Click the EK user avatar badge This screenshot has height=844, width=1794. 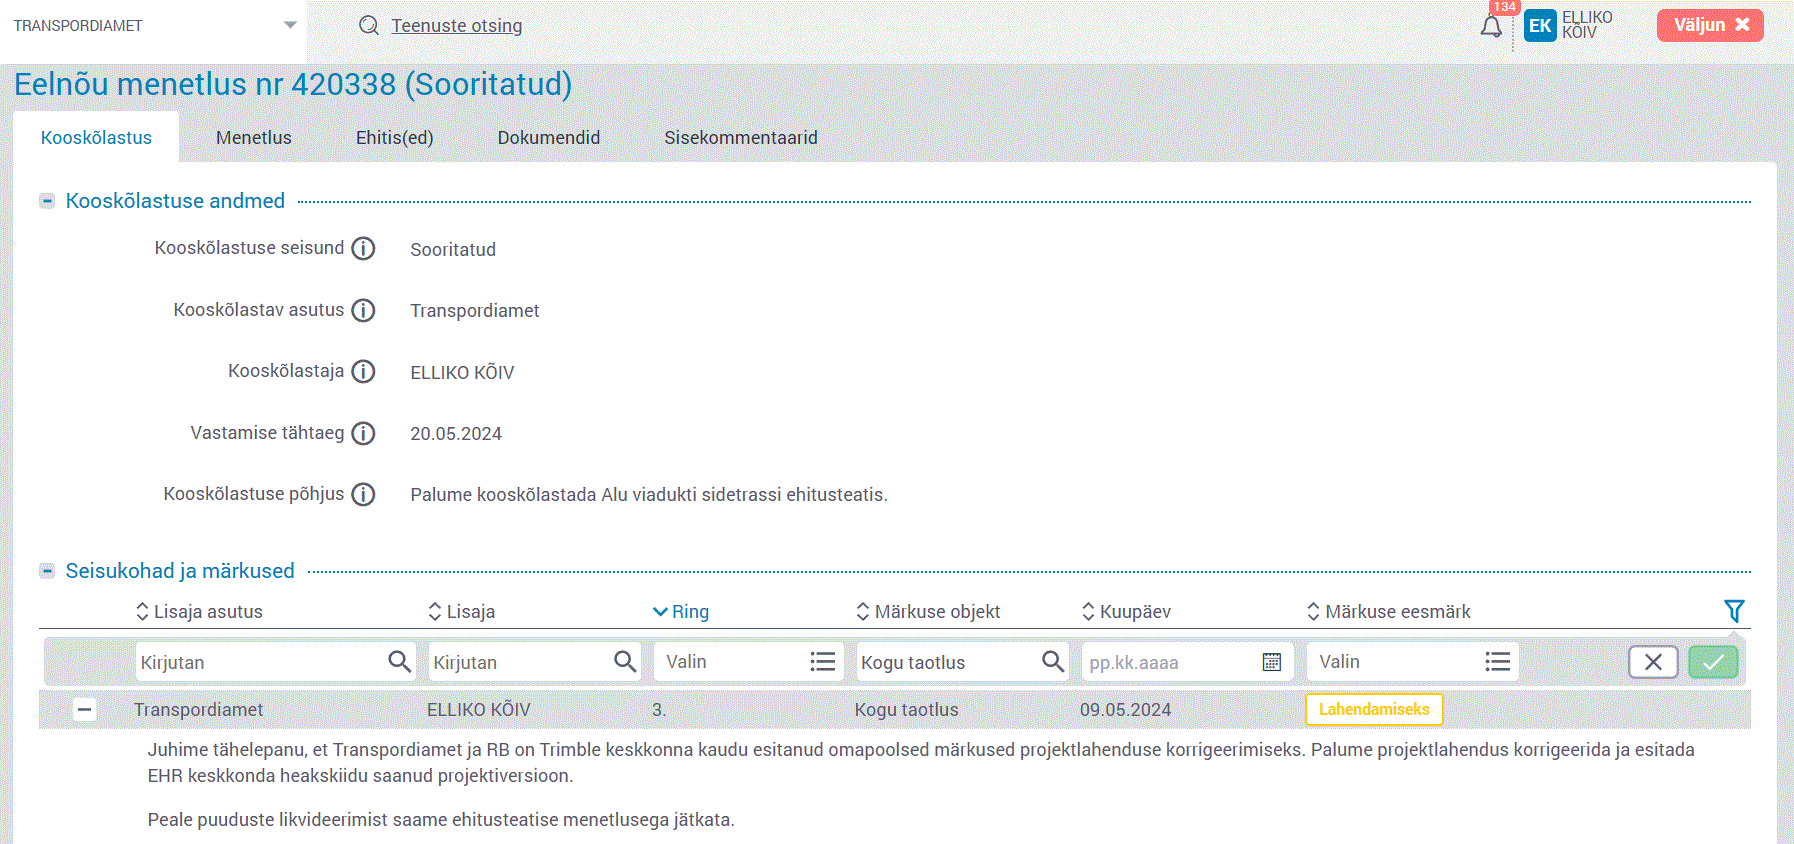point(1540,26)
